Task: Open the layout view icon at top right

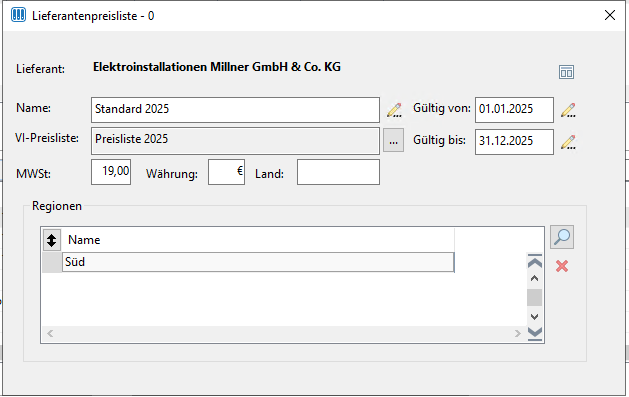Action: point(566,72)
